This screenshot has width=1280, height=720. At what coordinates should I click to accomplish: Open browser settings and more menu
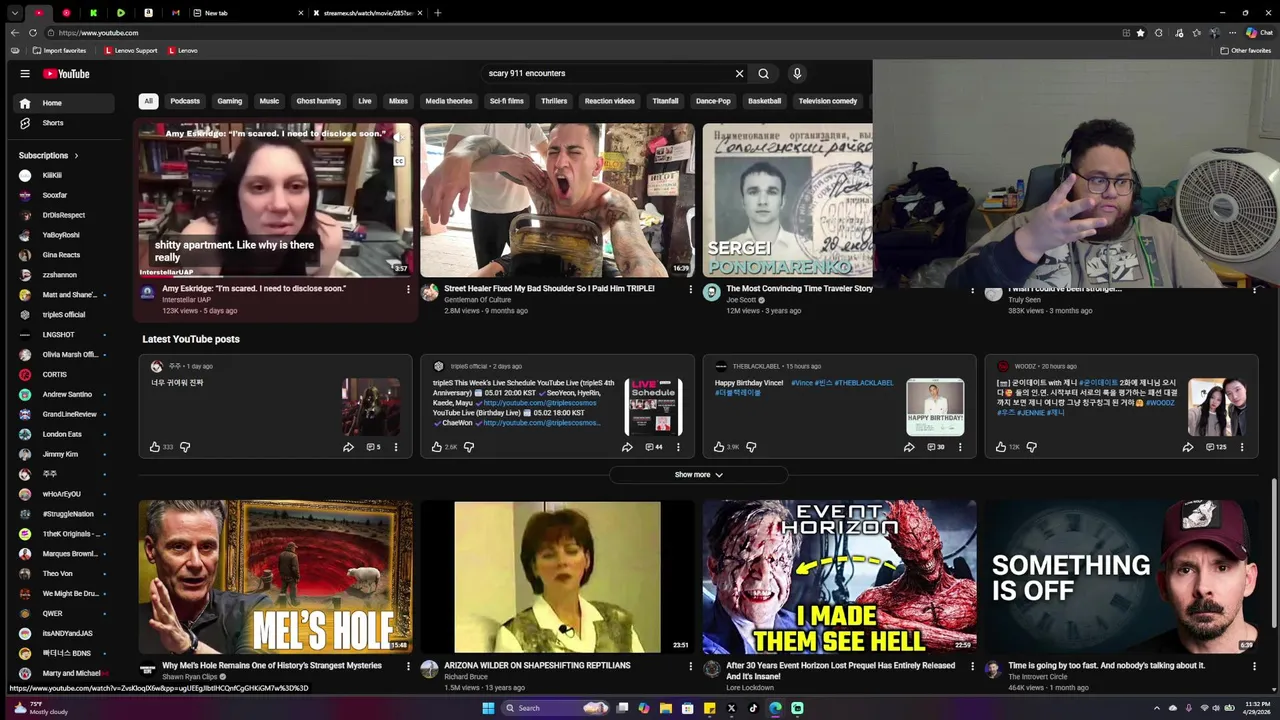point(1232,33)
